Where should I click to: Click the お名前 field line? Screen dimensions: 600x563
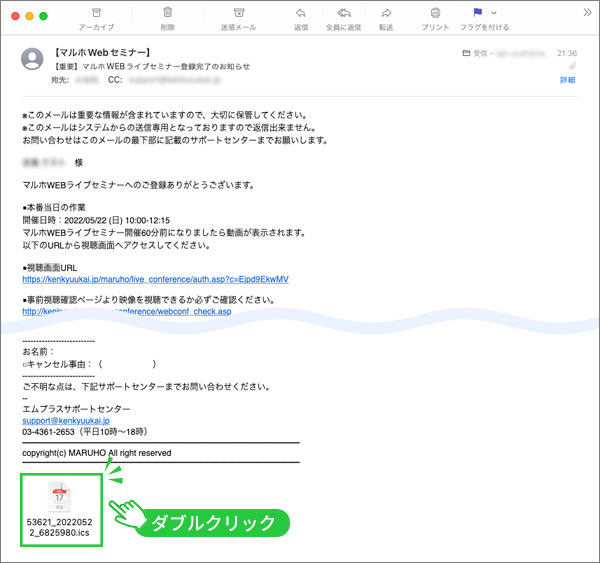click(x=38, y=351)
